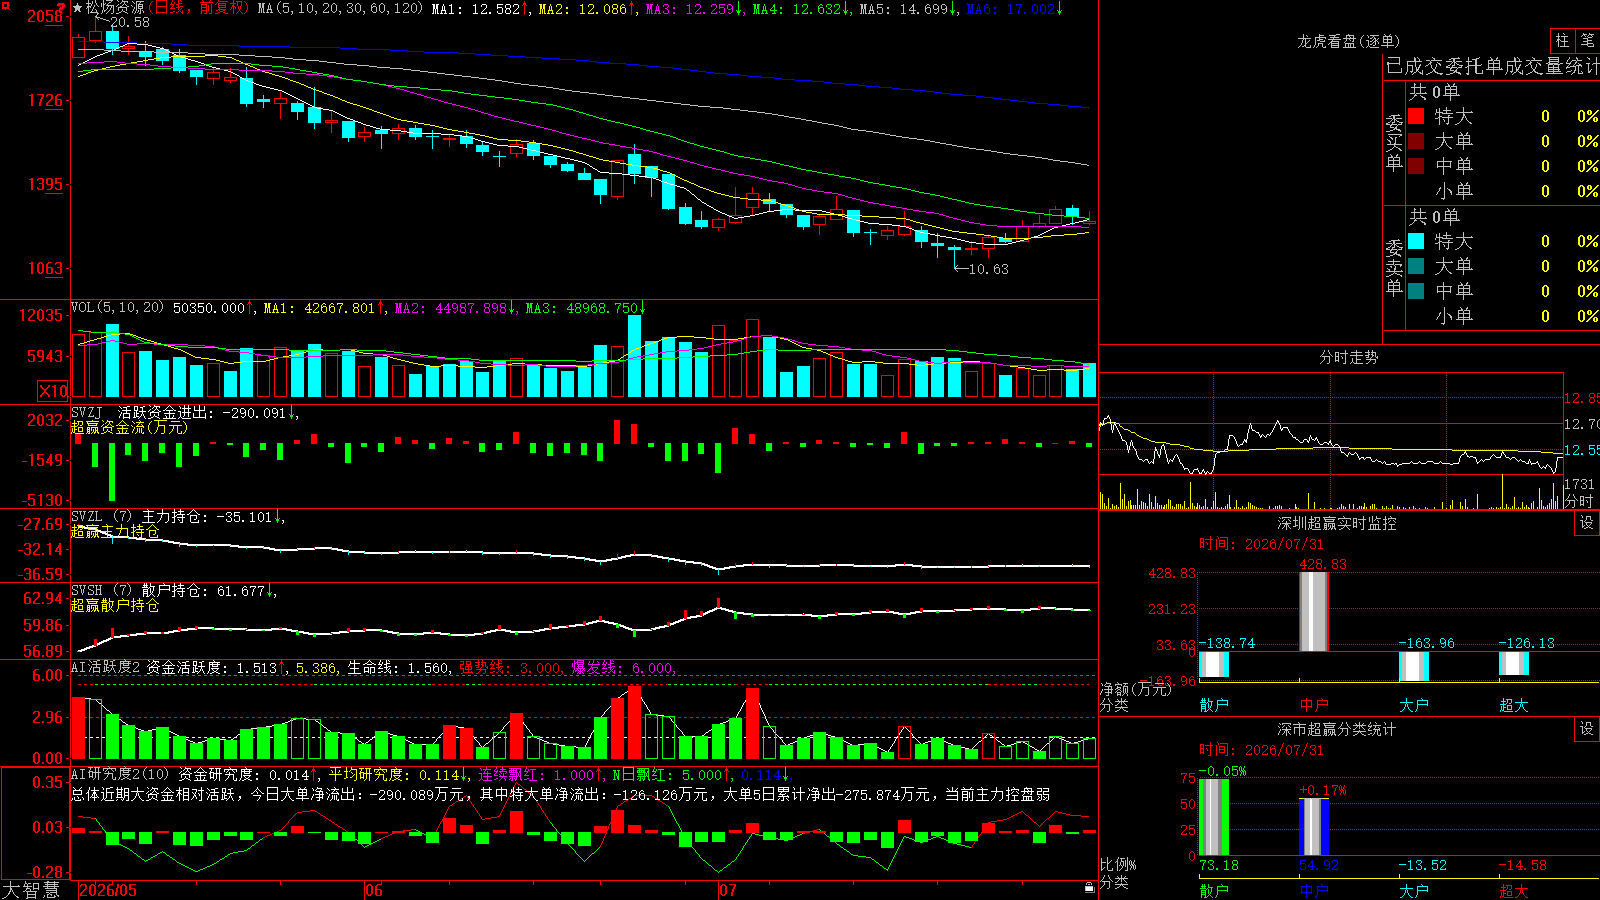Click the dark red 大单 swatch under 委买单
The width and height of the screenshot is (1600, 900).
1416,141
